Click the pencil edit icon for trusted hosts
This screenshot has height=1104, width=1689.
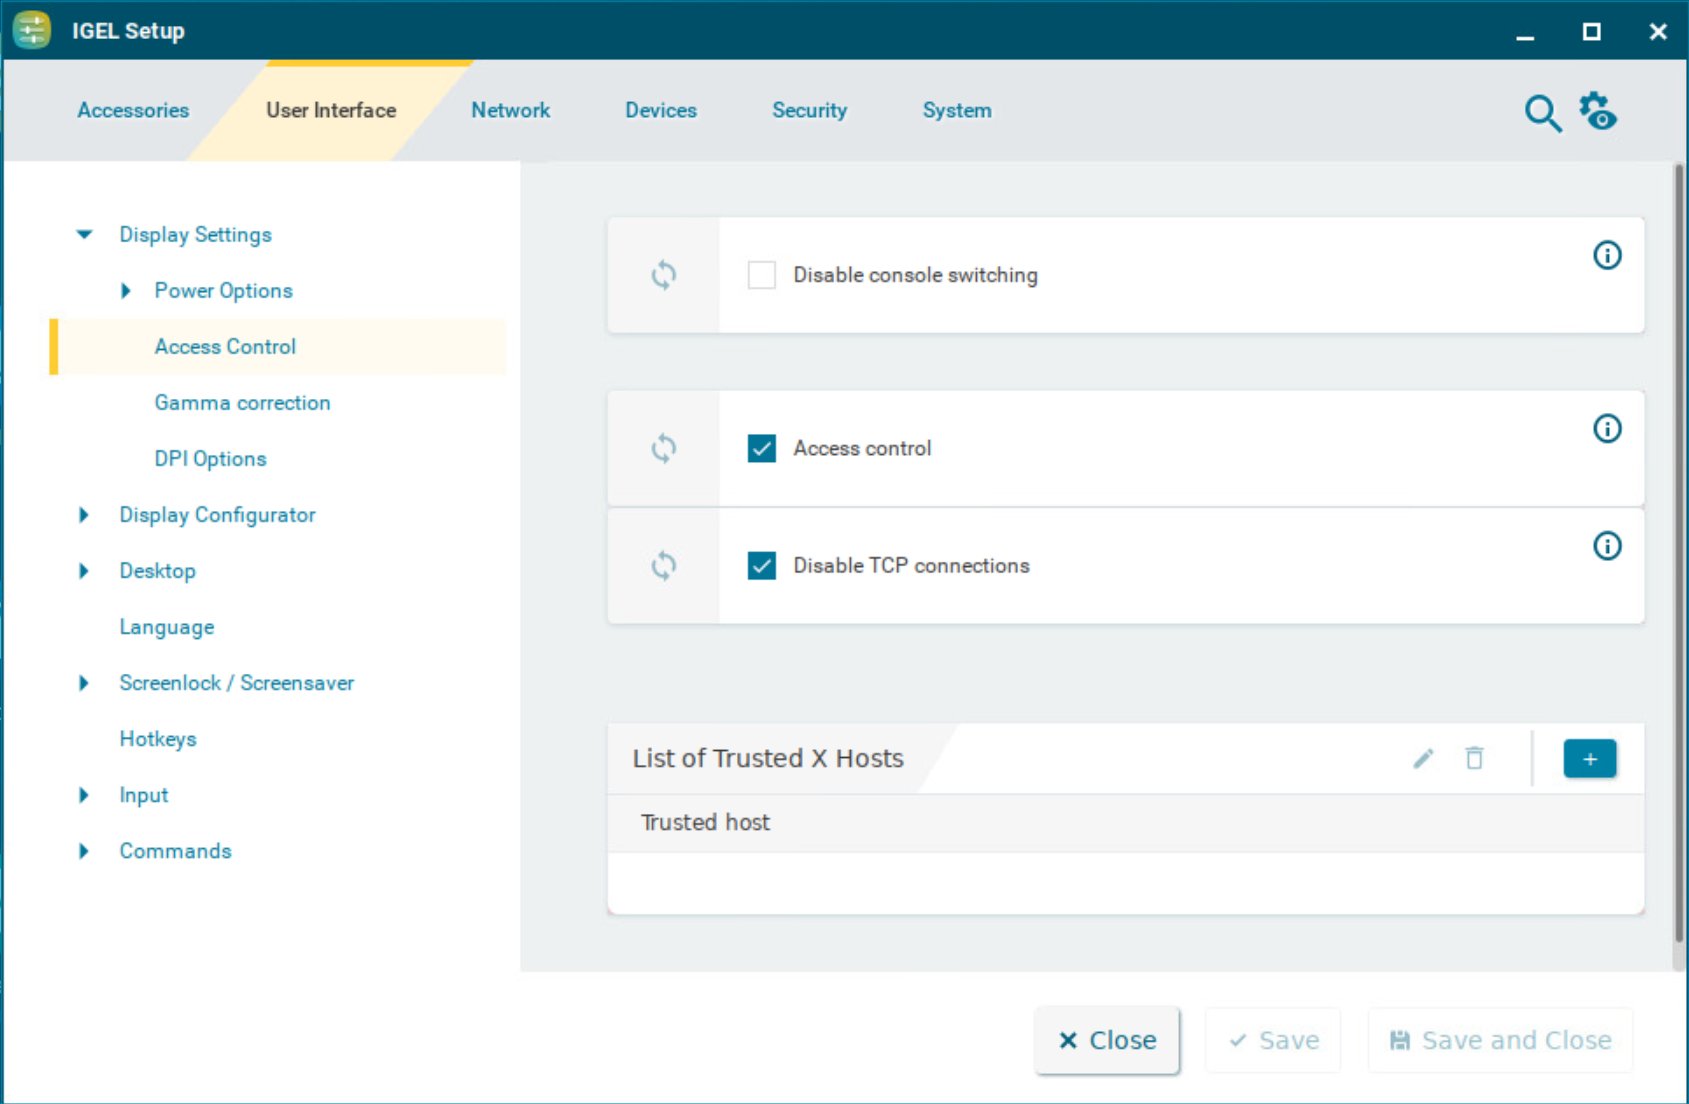pos(1423,759)
